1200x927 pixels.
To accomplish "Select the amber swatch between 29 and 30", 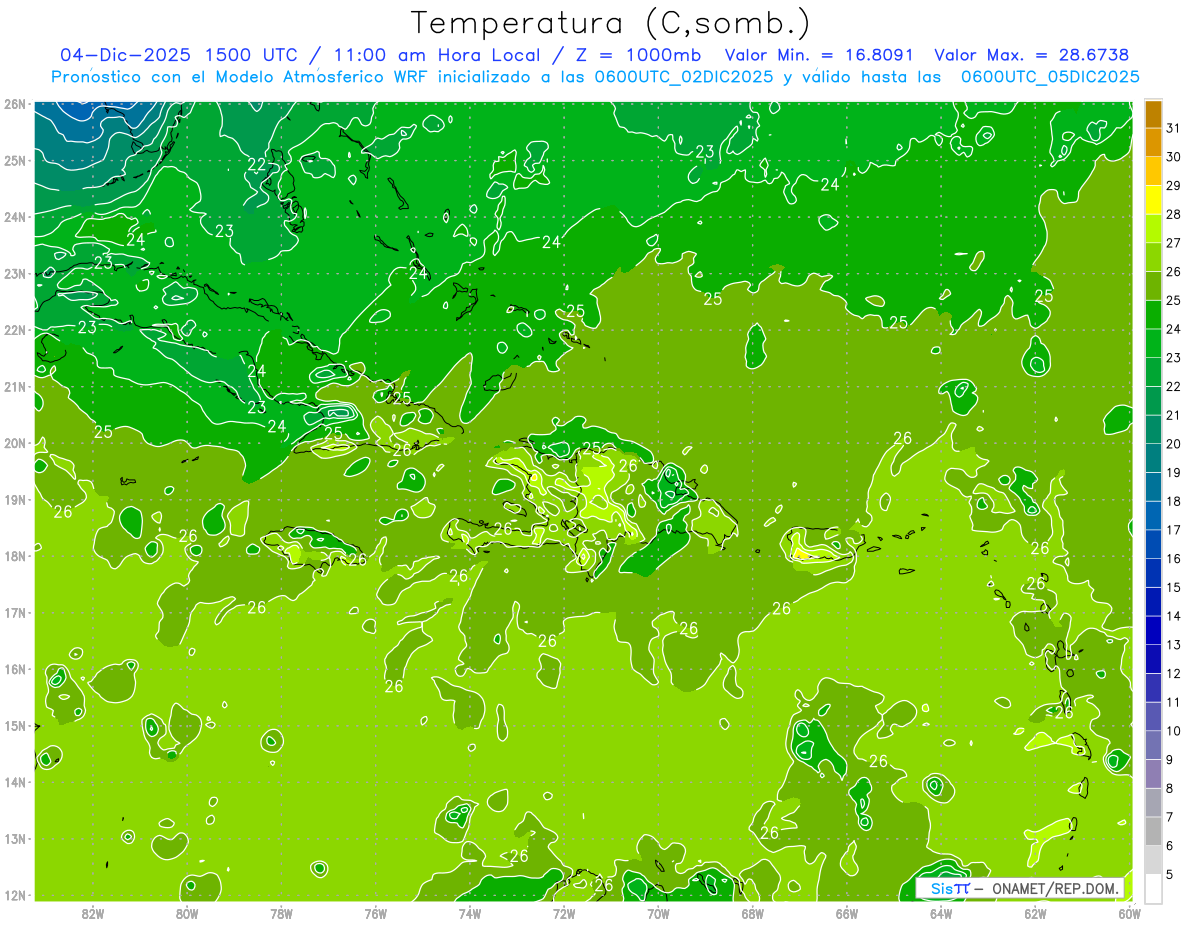I will click(1153, 171).
